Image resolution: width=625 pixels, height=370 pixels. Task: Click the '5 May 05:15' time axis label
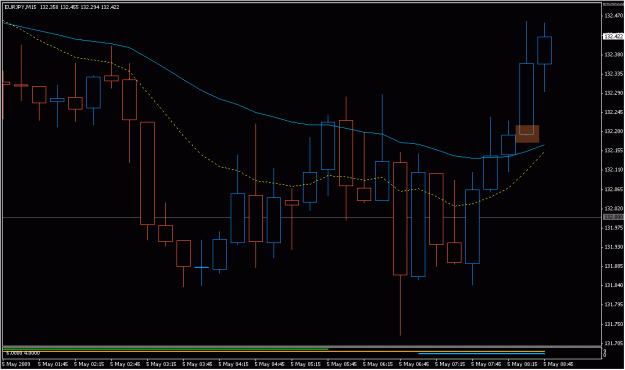(x=305, y=364)
